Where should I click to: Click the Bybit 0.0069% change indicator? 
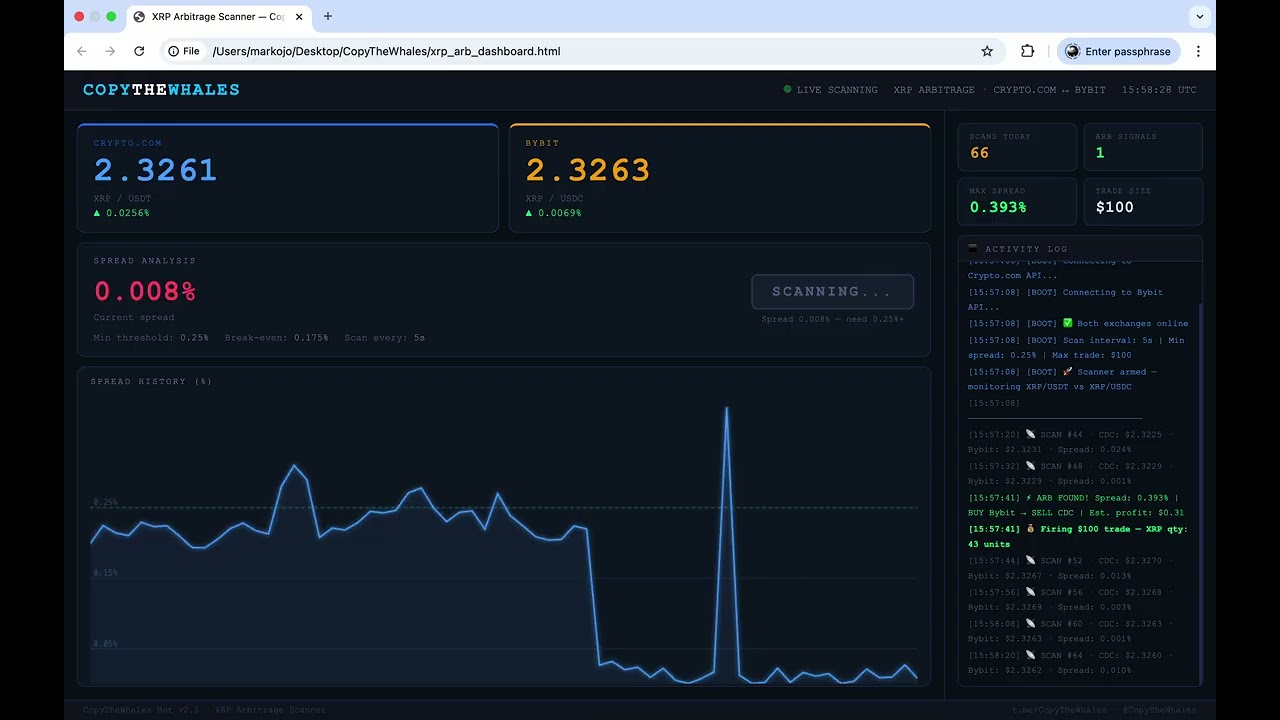(553, 213)
